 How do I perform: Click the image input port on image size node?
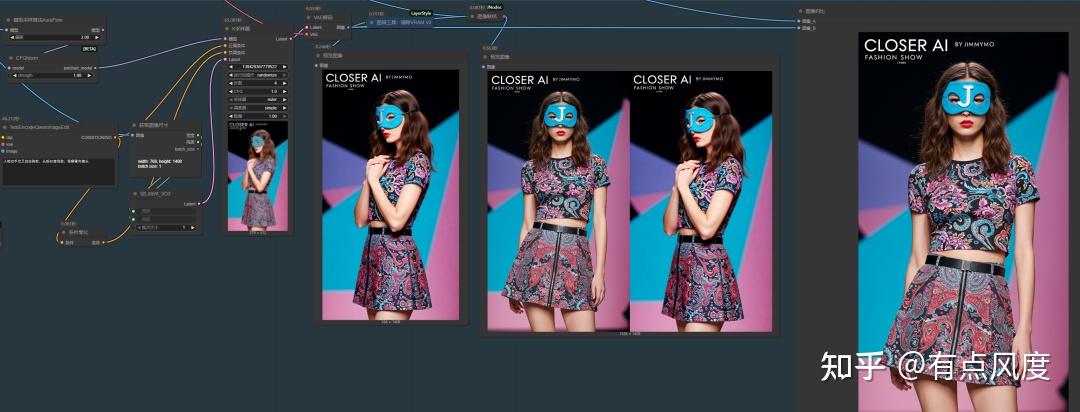coord(133,135)
